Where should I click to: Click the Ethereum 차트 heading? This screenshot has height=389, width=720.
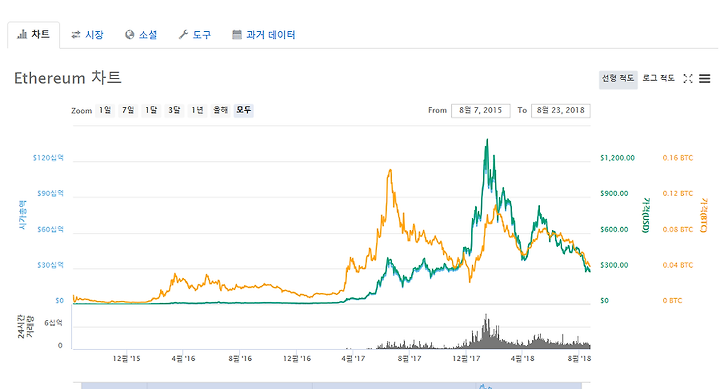[x=68, y=78]
